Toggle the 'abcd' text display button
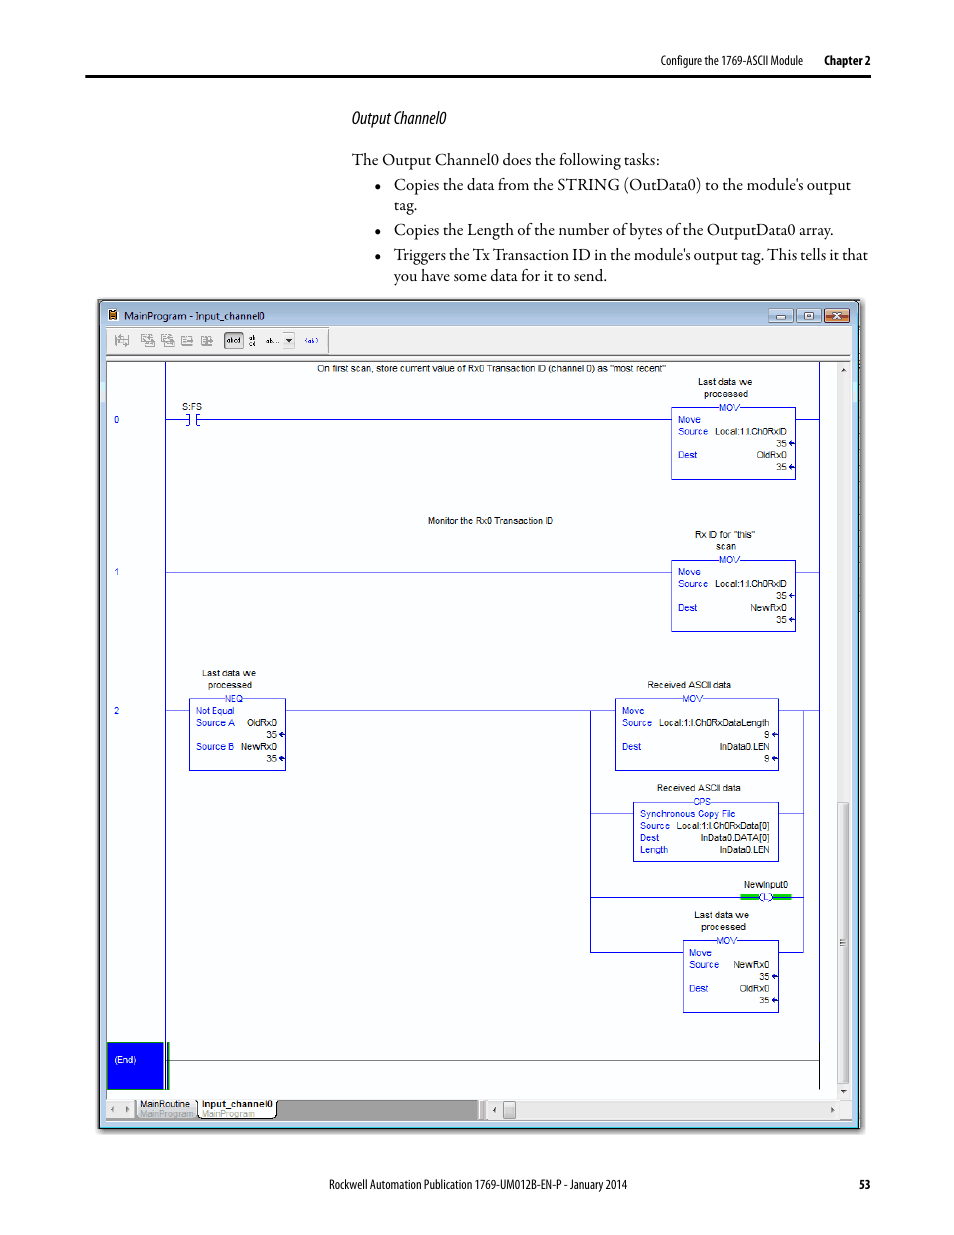Screen dimensions: 954x1235 point(233,340)
